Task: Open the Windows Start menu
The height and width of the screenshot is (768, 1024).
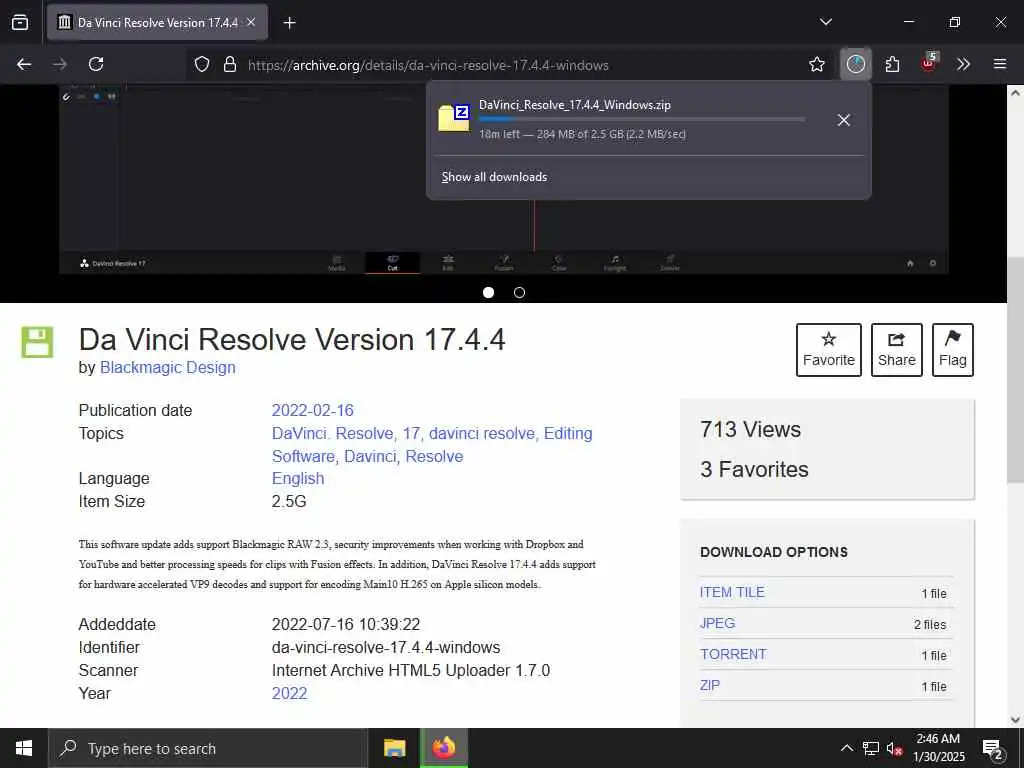Action: (x=24, y=748)
